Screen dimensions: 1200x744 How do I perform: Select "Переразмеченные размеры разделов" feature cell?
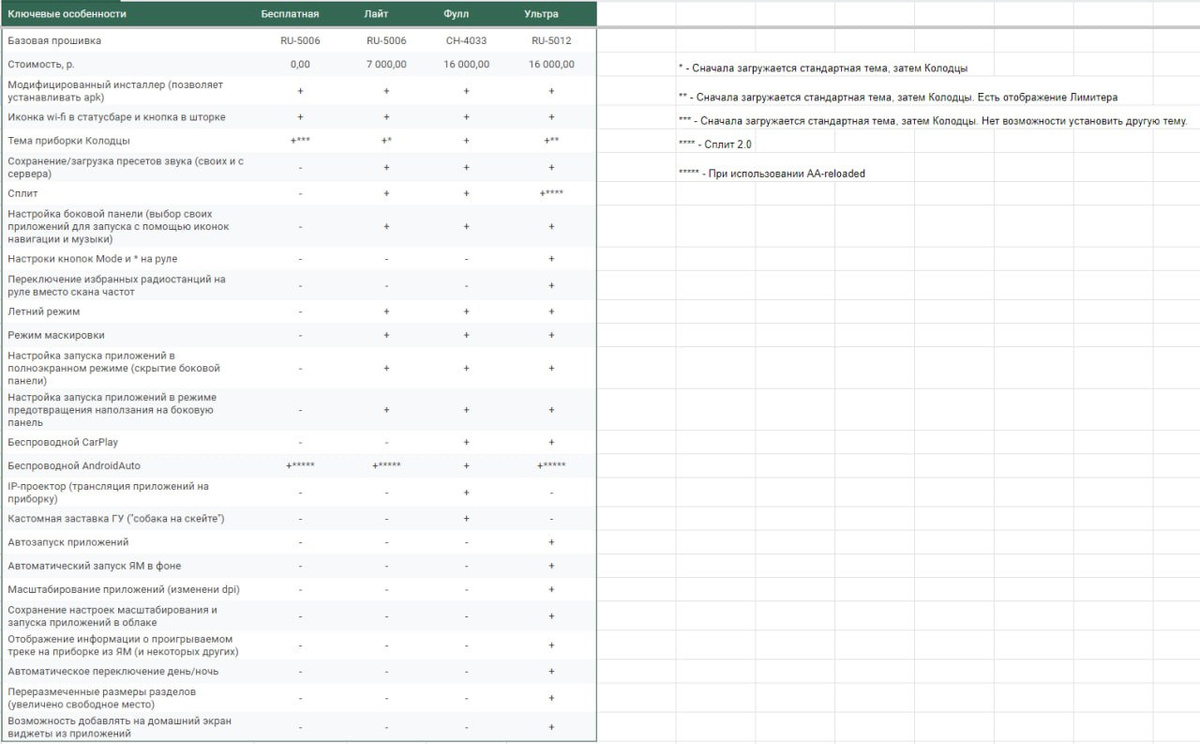click(x=102, y=697)
